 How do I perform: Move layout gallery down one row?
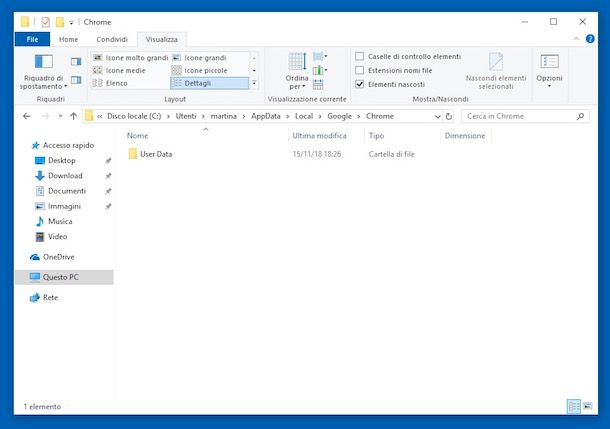coord(254,70)
